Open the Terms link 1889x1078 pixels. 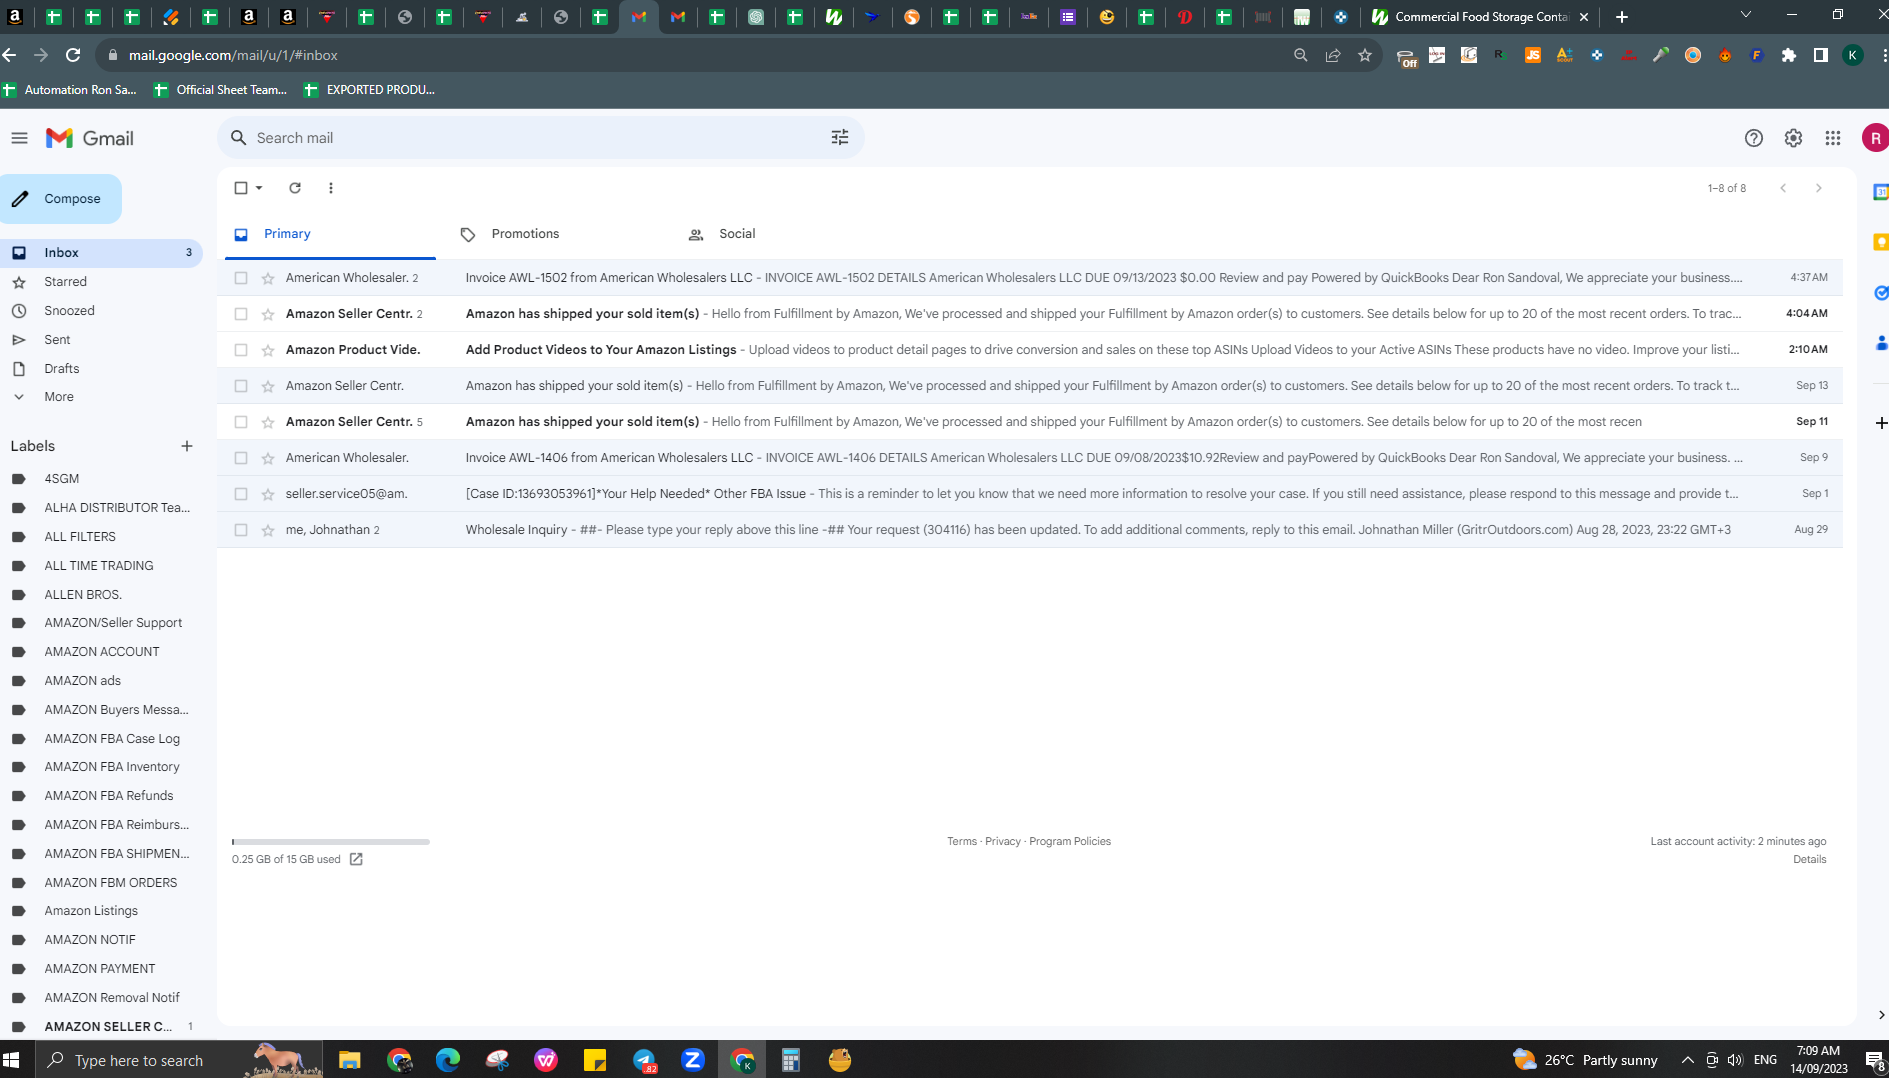pos(962,841)
